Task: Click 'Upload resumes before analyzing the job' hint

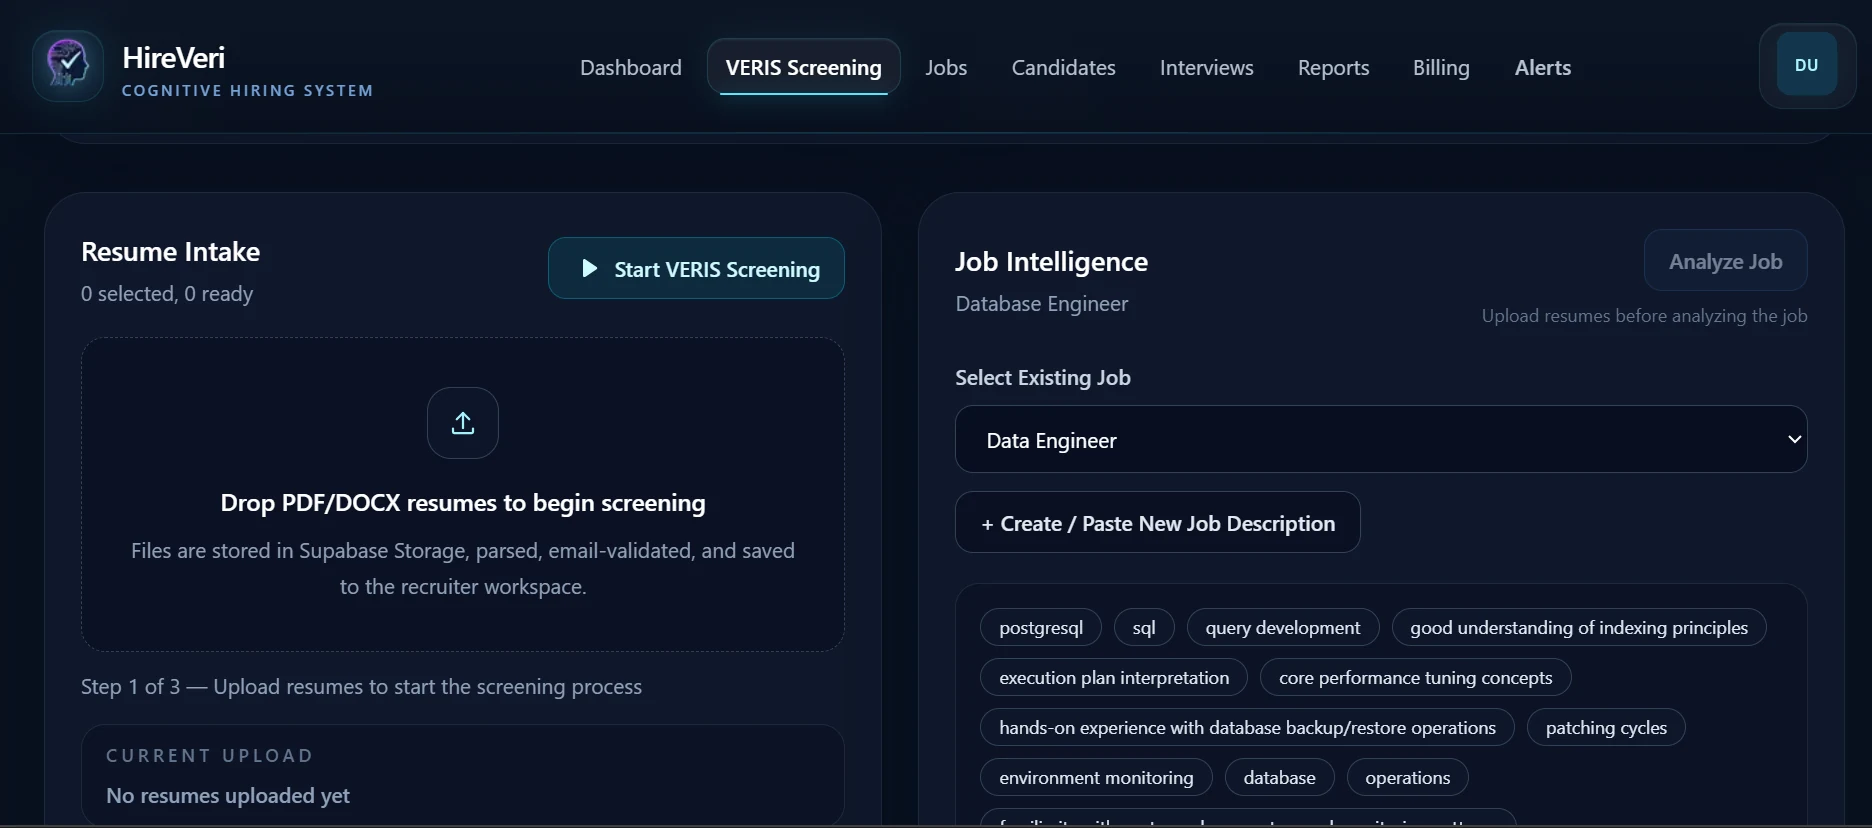Action: [x=1644, y=316]
